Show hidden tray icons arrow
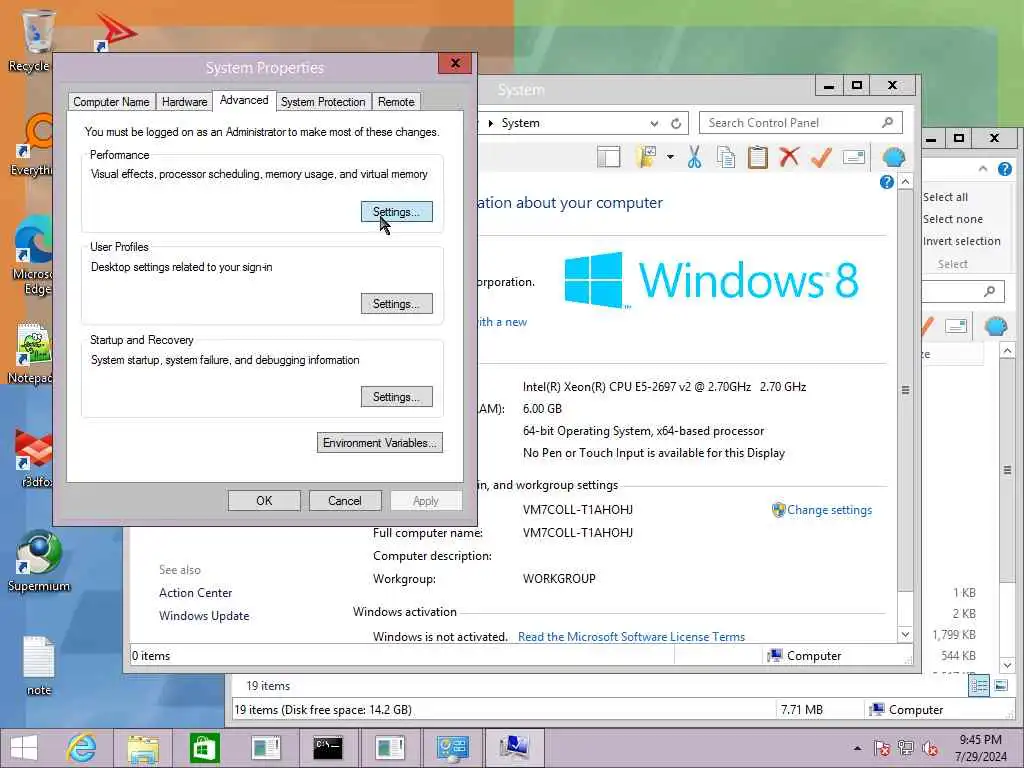1024x768 pixels. pos(857,748)
